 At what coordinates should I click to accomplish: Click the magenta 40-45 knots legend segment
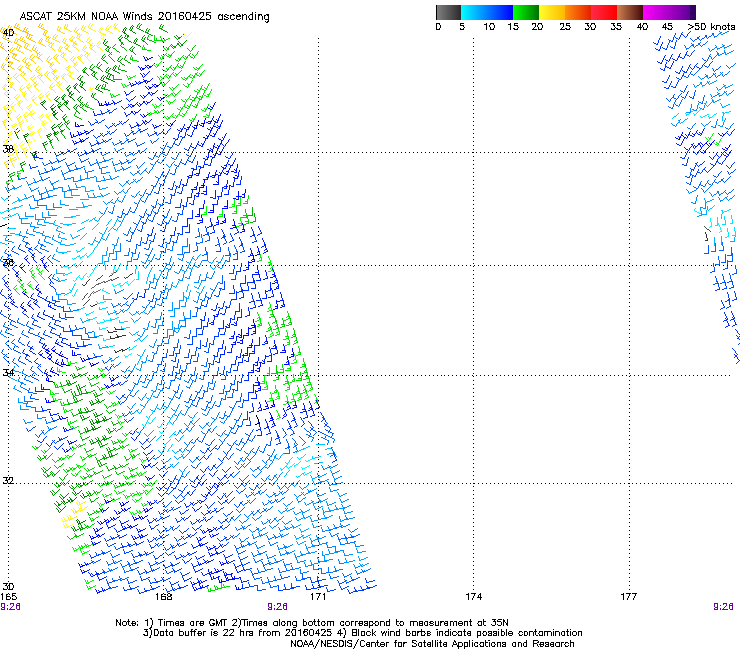tap(656, 12)
